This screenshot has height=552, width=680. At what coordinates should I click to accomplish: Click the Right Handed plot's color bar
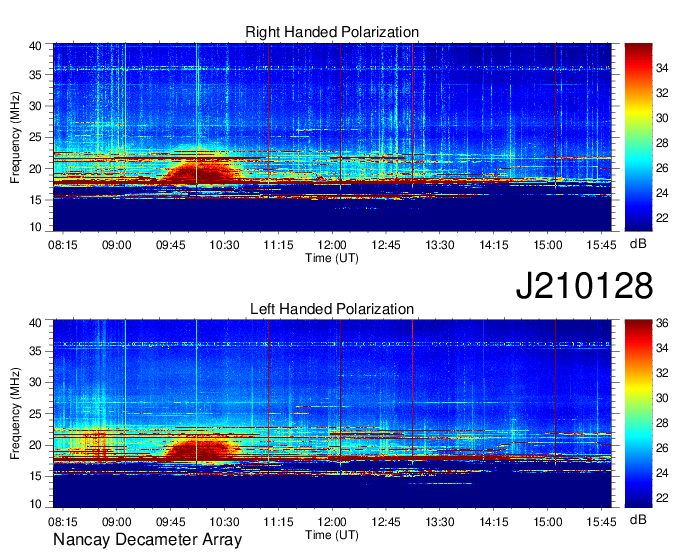coord(638,137)
